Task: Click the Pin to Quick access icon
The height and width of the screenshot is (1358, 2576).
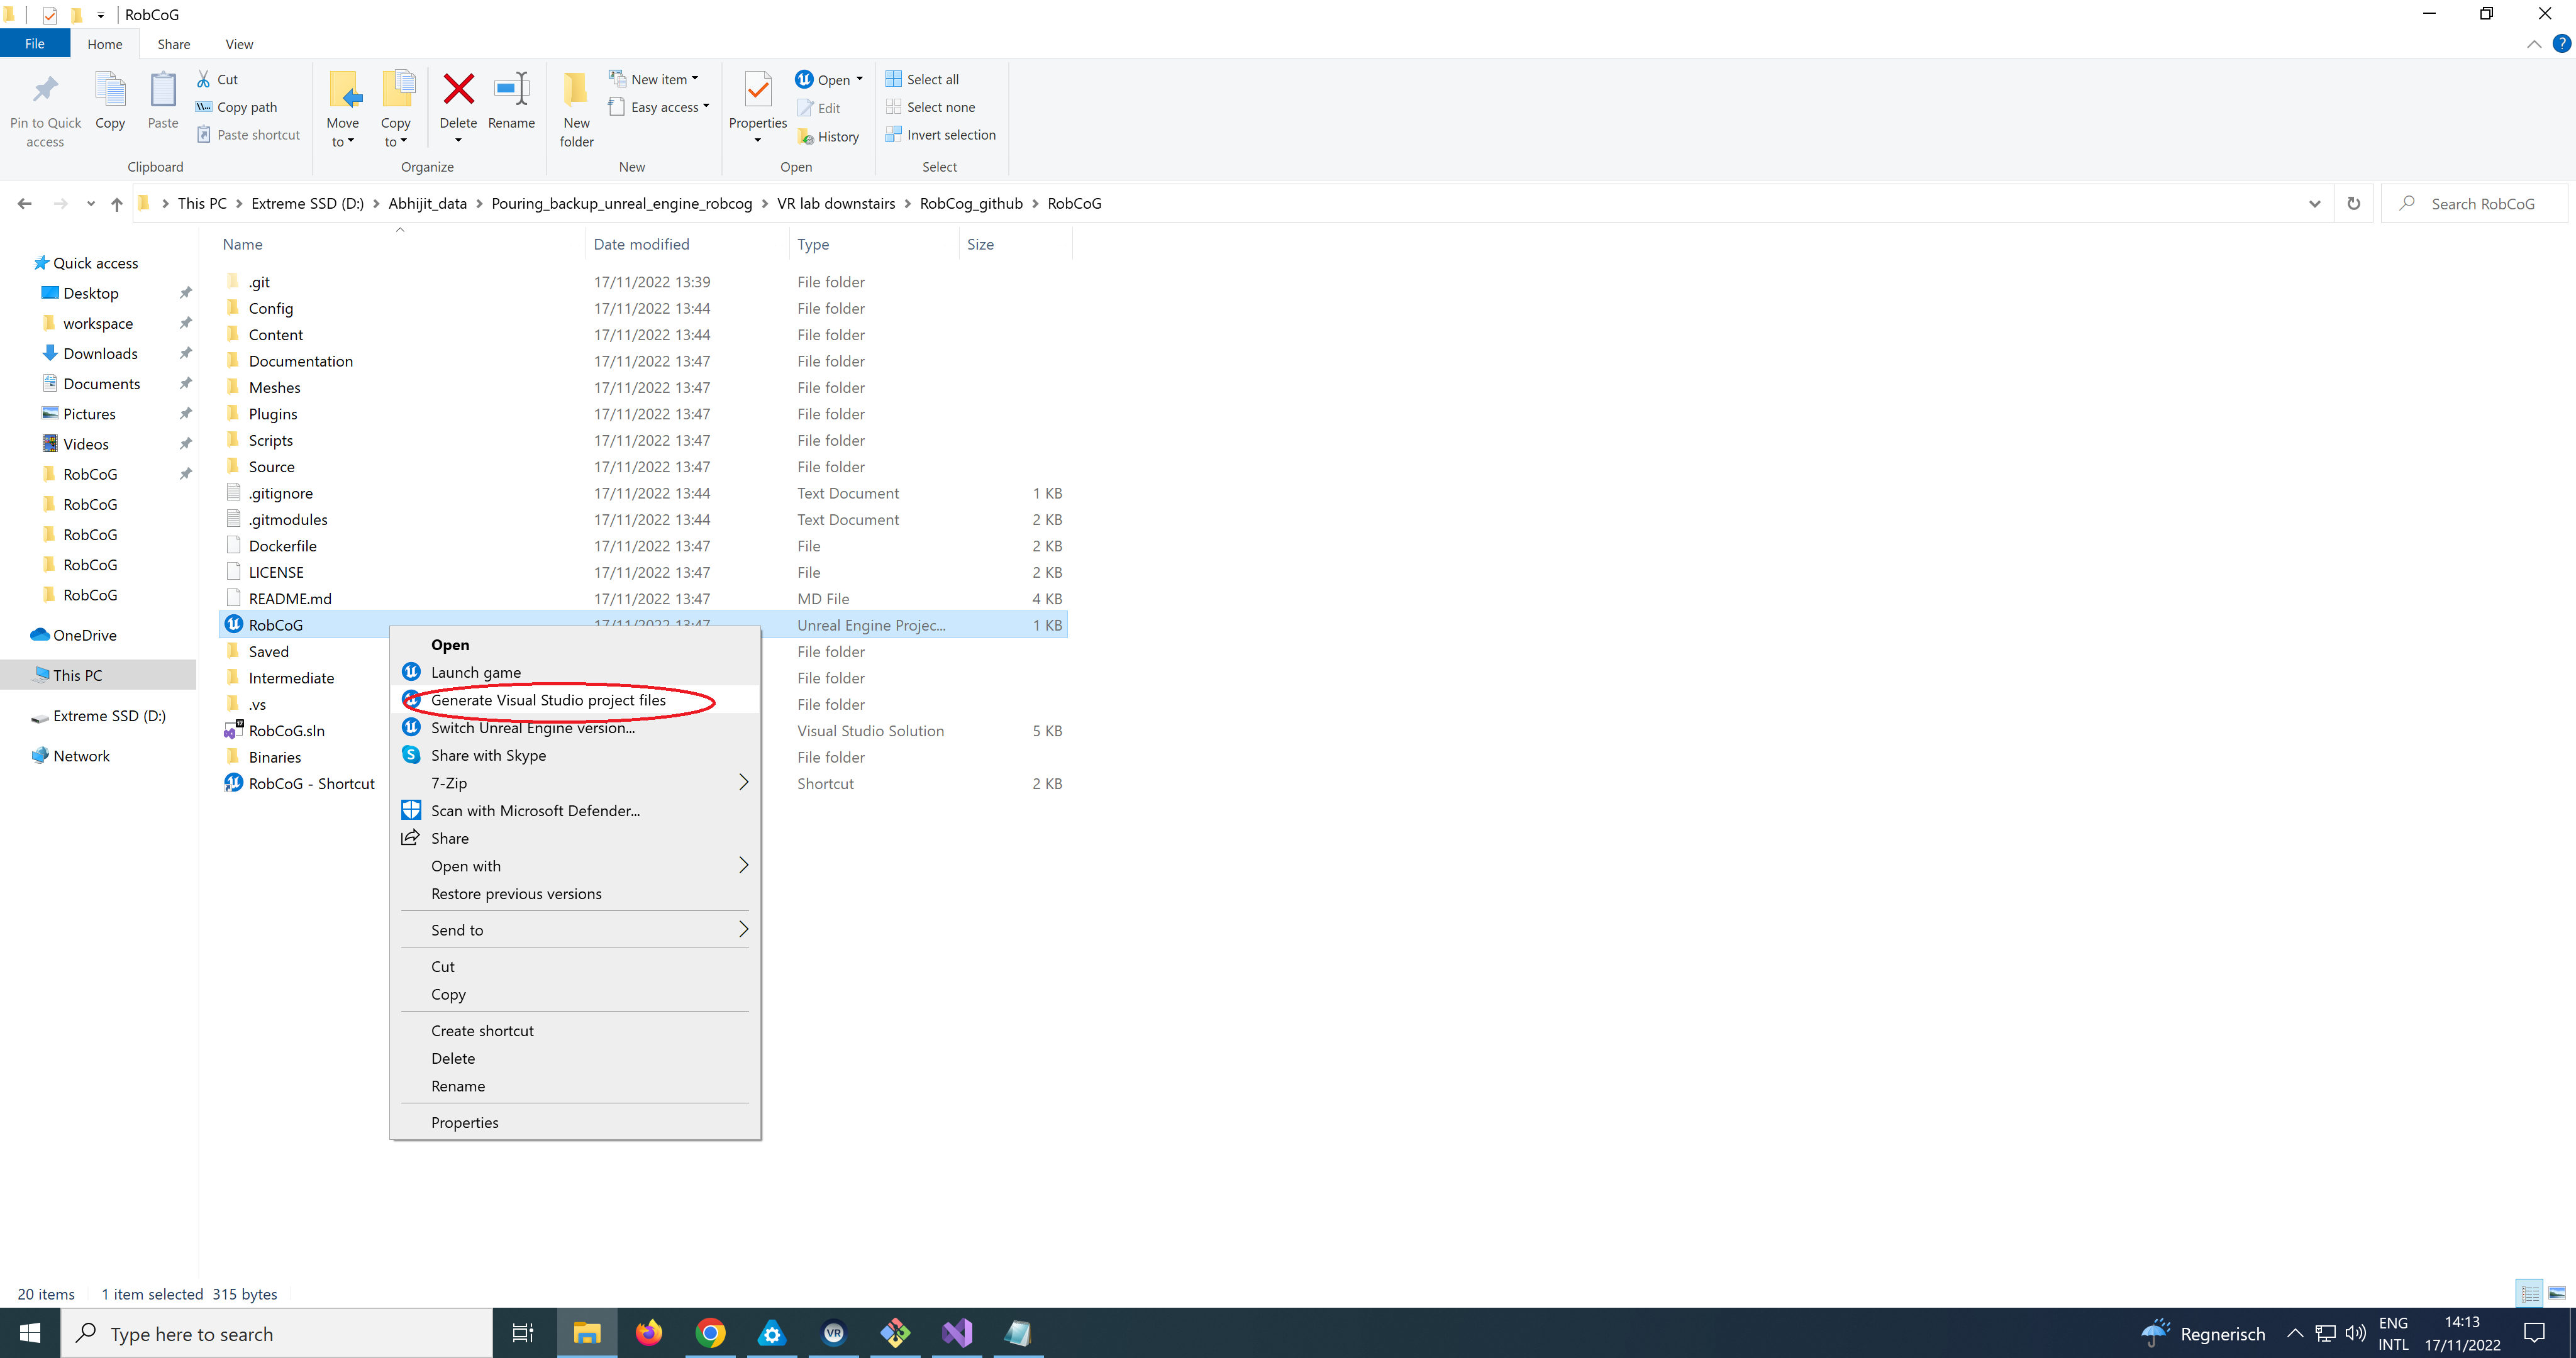Action: pos(45,90)
